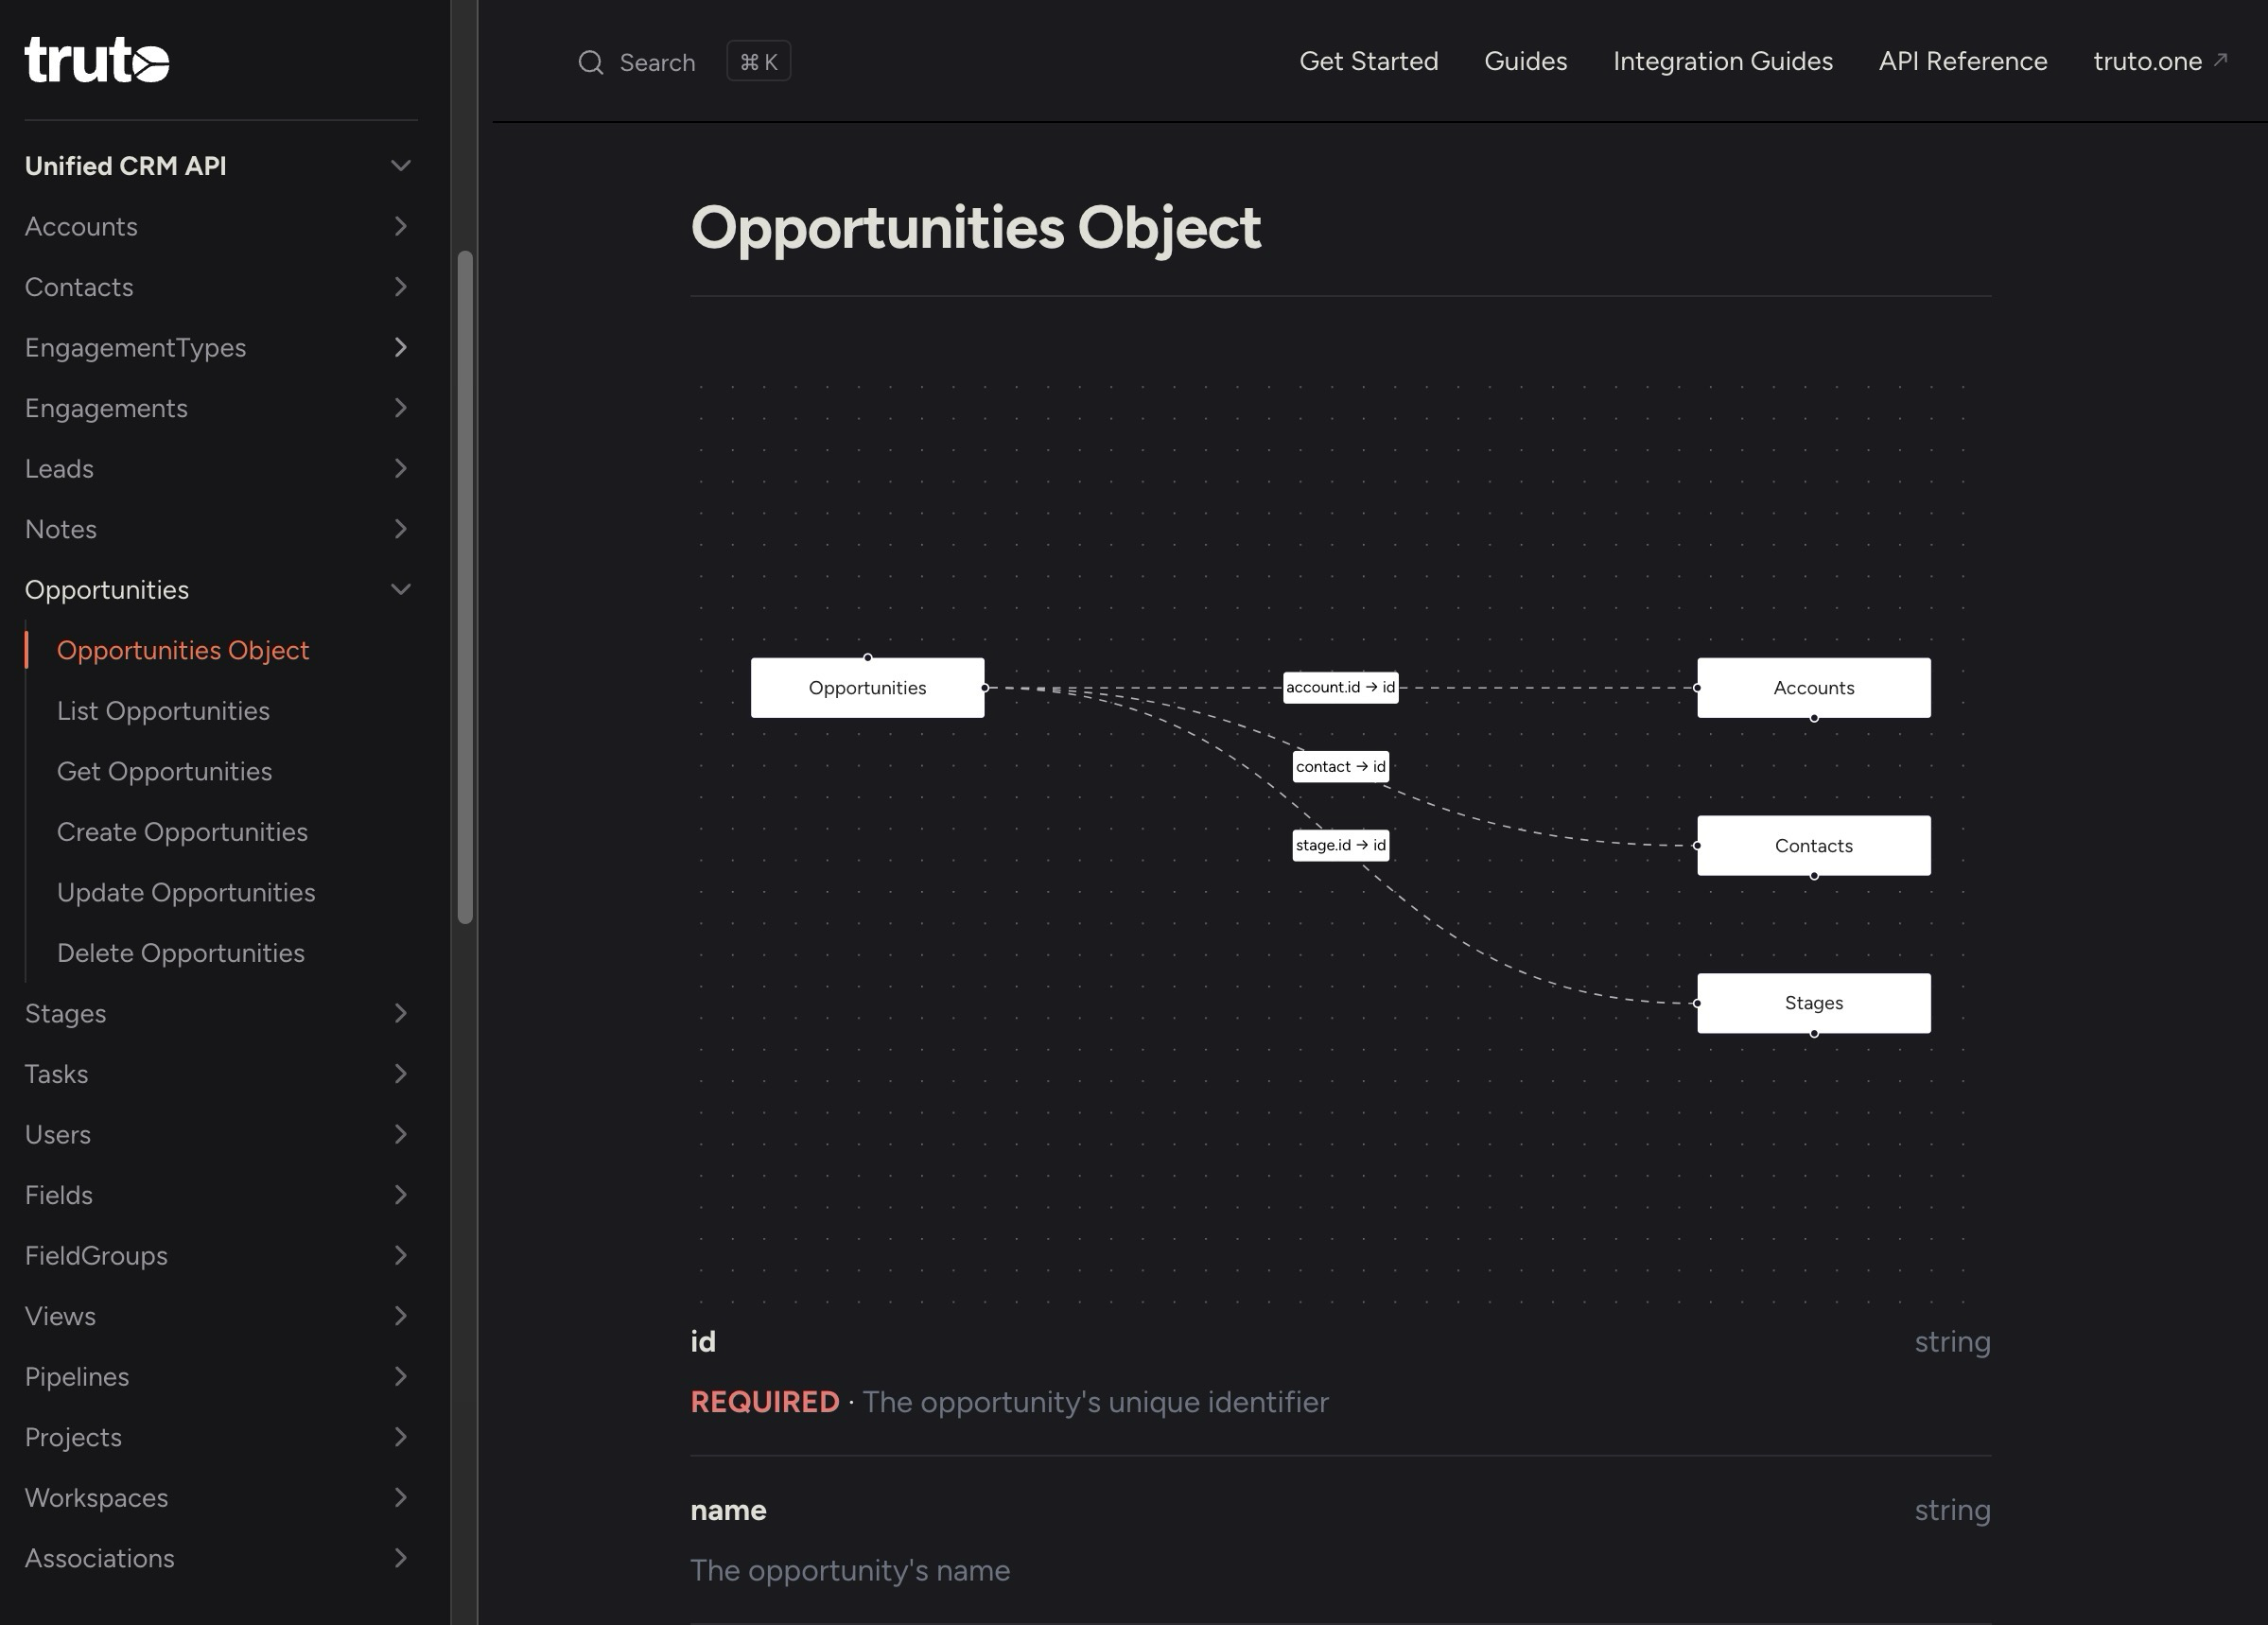Open Delete Opportunities page

(x=181, y=953)
